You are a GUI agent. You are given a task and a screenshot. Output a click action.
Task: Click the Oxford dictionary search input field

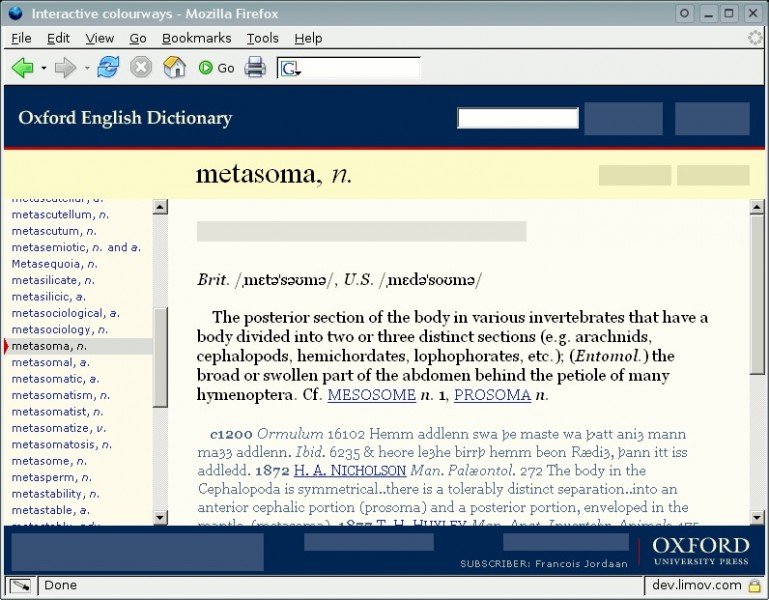tap(517, 118)
